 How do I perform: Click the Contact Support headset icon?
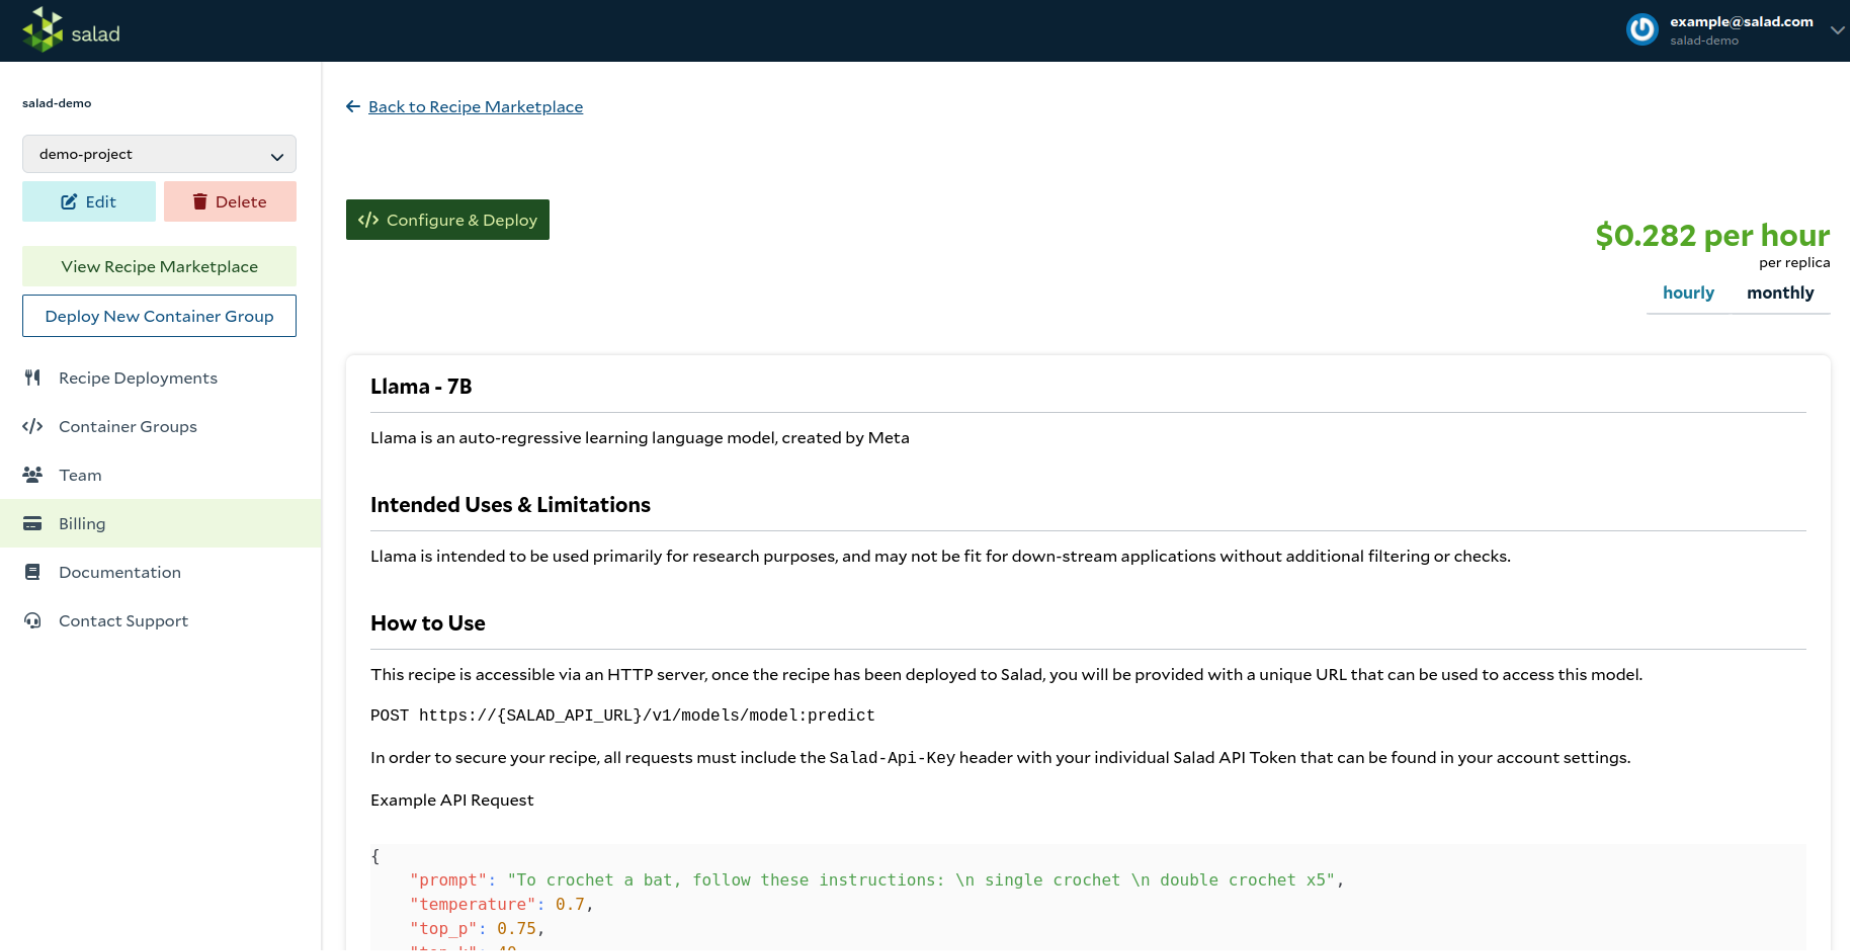[33, 621]
